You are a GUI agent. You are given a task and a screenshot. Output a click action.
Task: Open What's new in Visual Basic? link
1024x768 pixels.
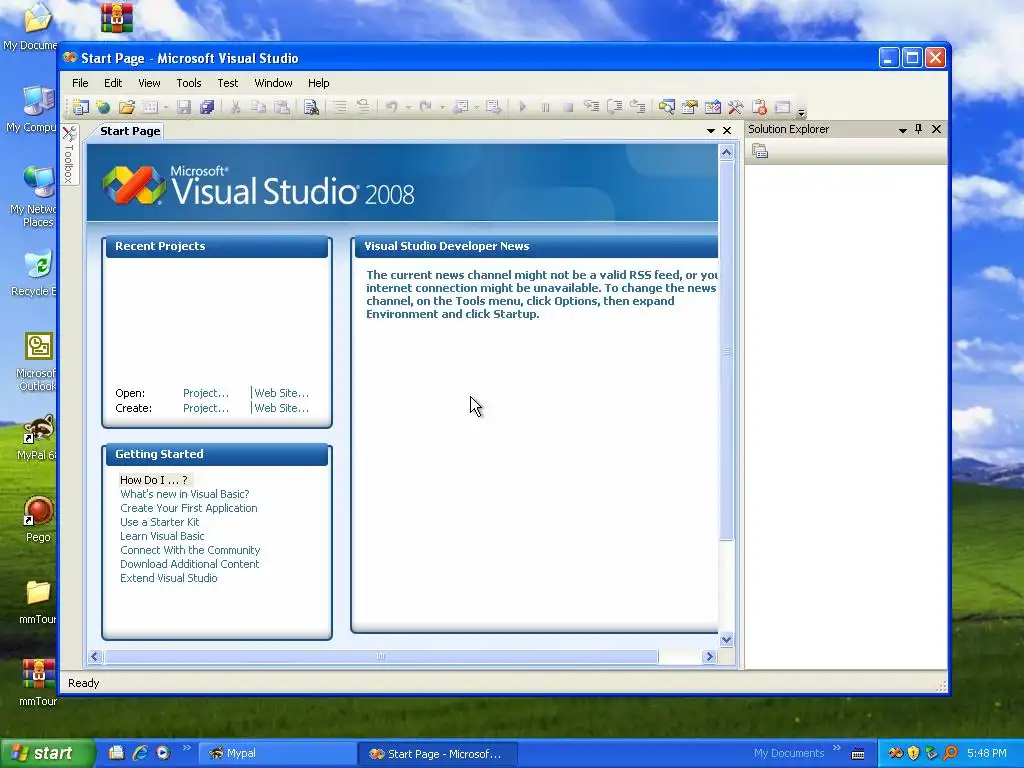coord(185,494)
